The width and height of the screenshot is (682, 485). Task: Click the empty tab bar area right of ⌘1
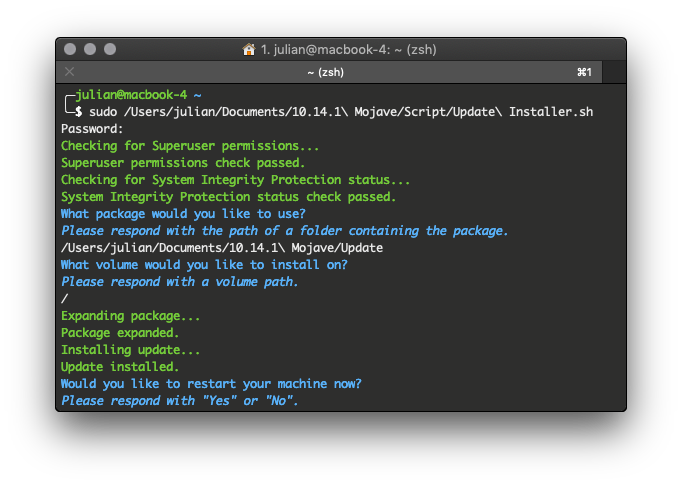(x=614, y=72)
